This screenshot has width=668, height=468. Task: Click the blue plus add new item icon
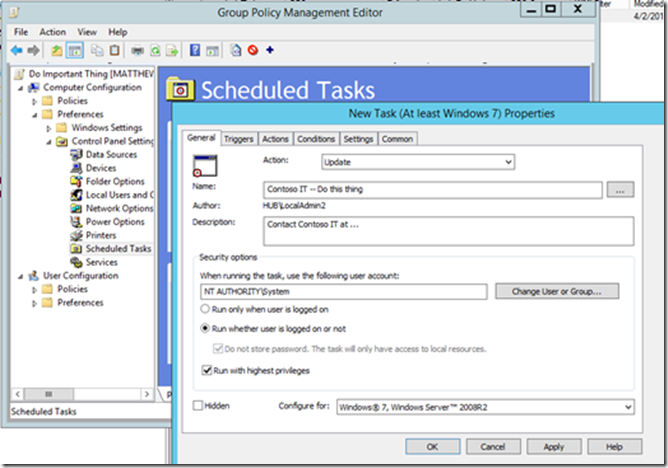click(270, 50)
